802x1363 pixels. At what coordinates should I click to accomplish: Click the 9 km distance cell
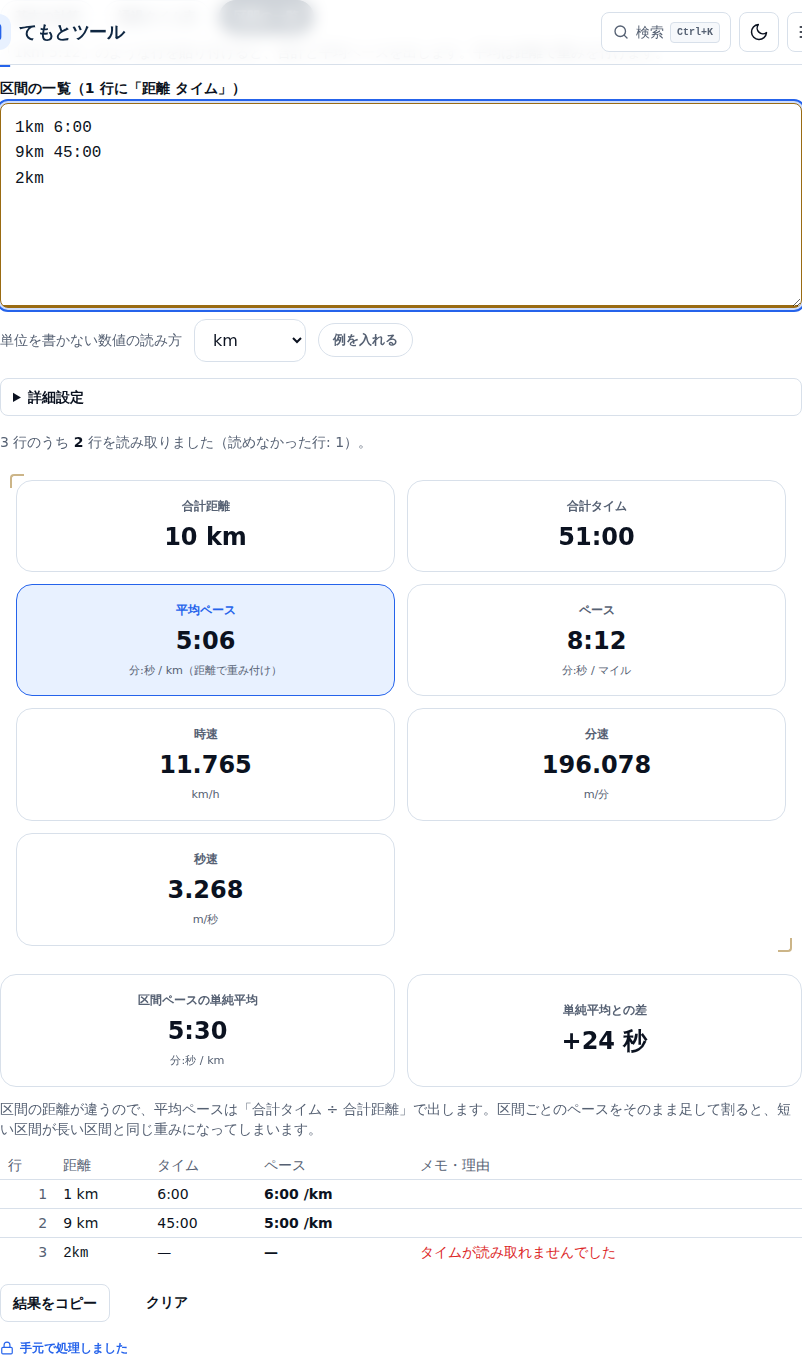[81, 1223]
